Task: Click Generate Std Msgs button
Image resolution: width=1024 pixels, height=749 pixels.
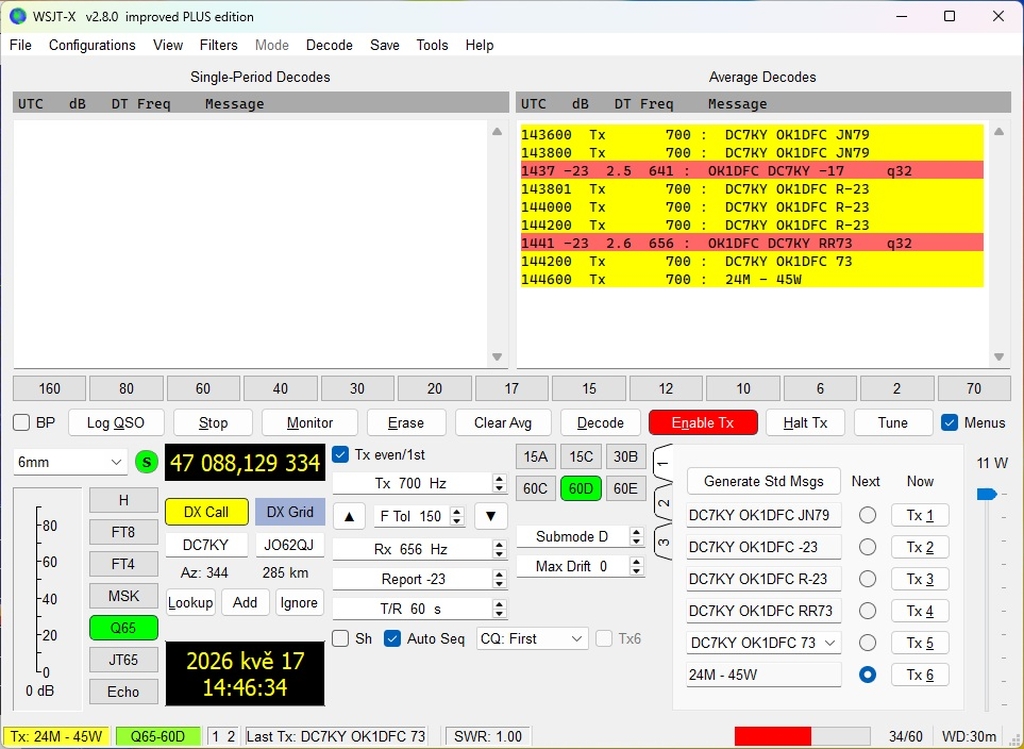Action: click(763, 481)
